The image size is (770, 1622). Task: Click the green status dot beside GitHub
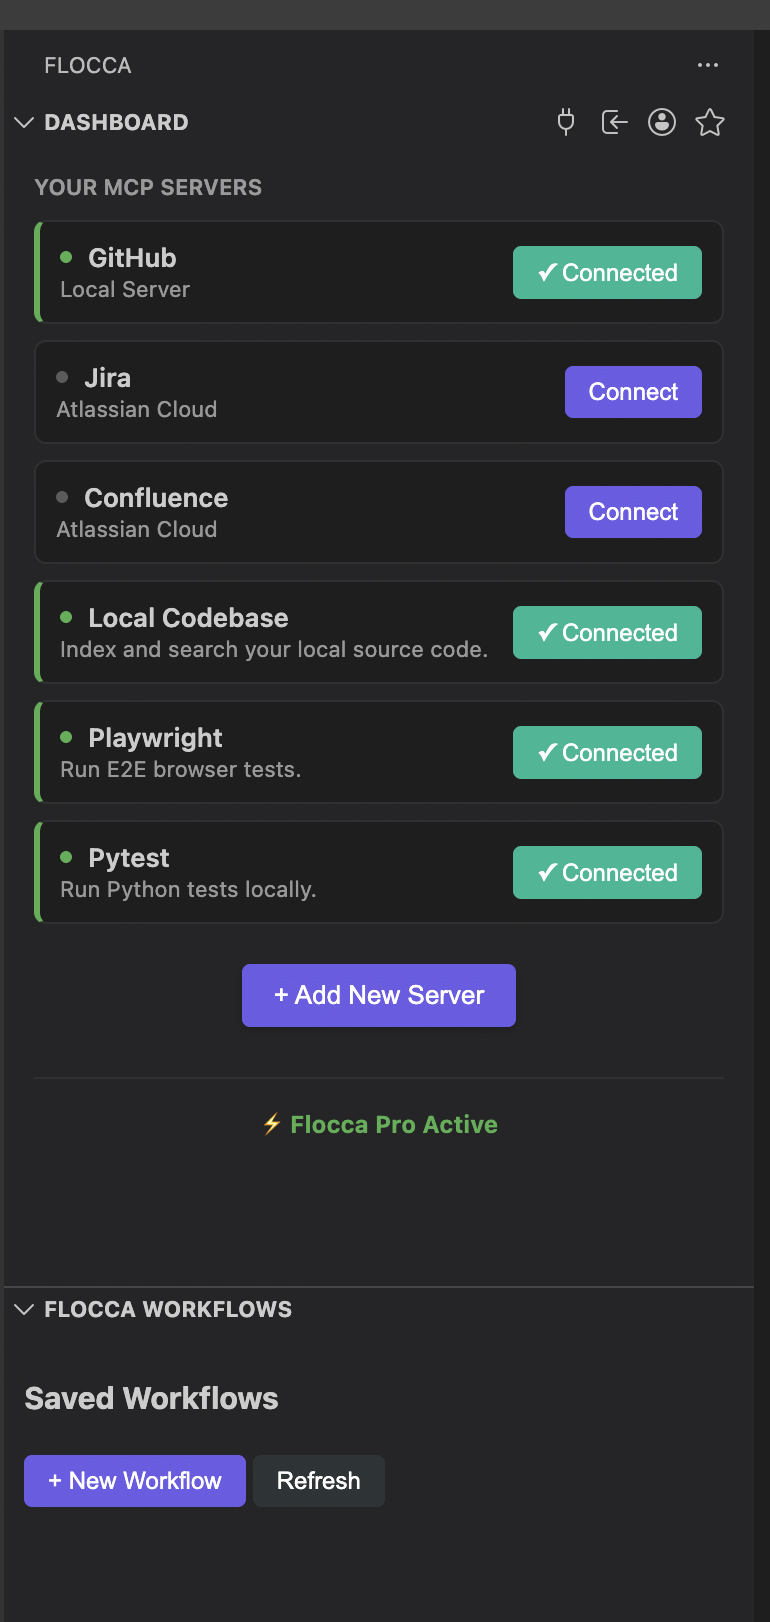66,257
